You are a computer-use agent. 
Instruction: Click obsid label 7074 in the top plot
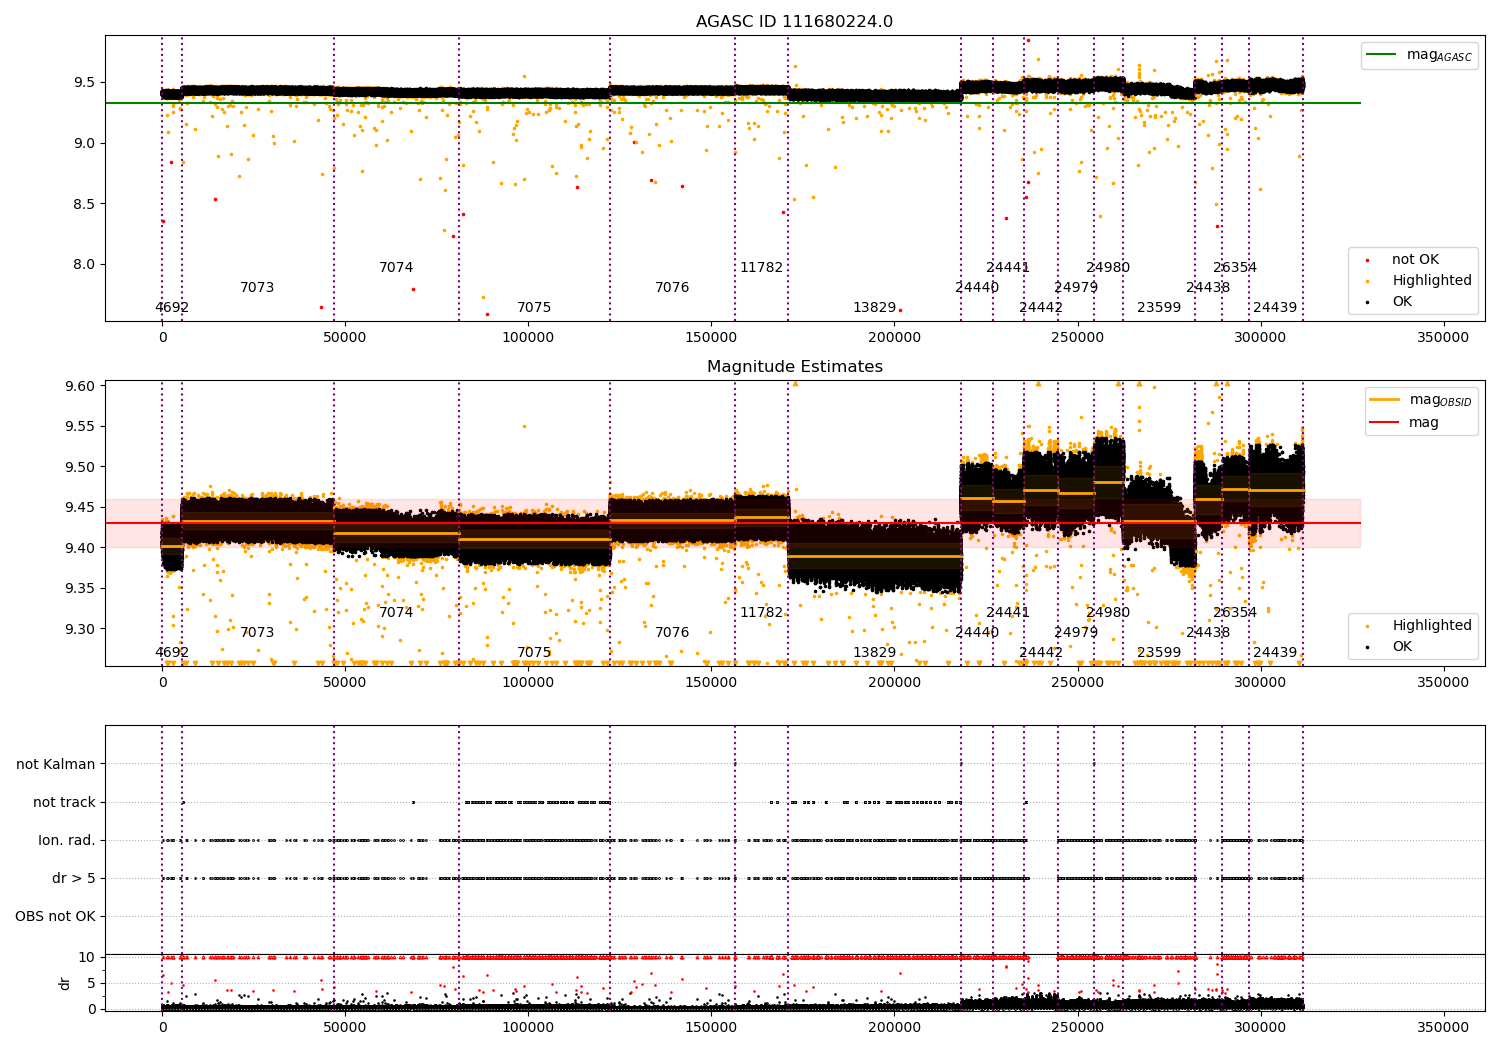[x=396, y=268]
